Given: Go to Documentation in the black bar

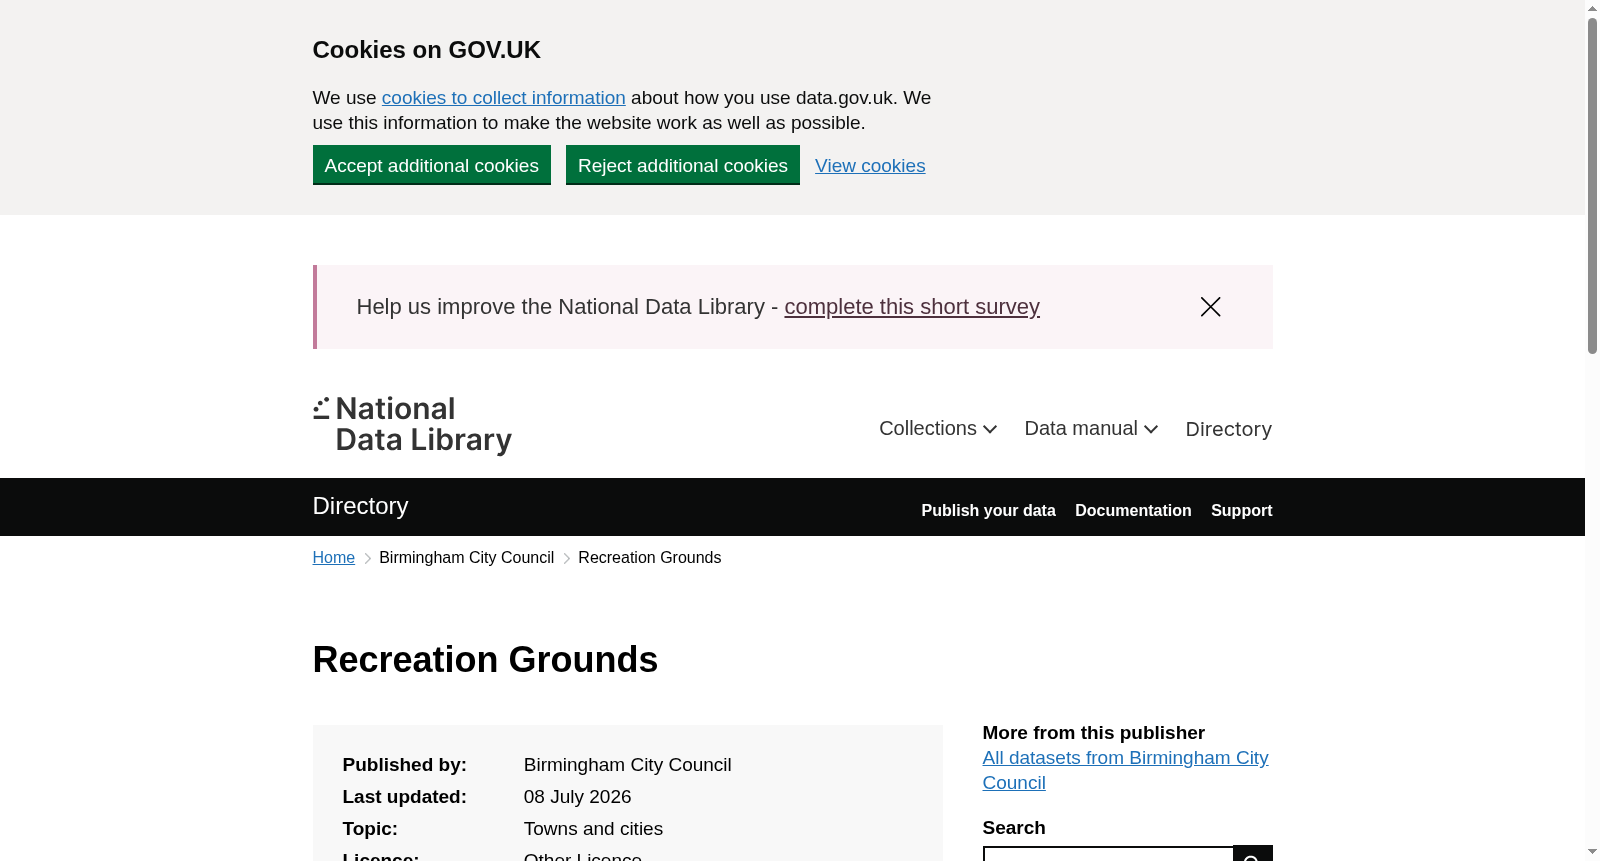Looking at the screenshot, I should [1133, 510].
